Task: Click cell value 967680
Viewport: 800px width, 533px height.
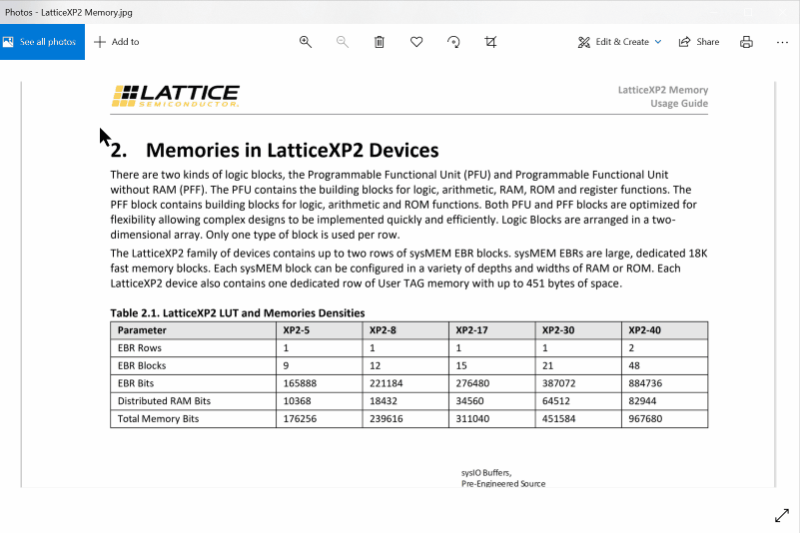Action: 645,419
